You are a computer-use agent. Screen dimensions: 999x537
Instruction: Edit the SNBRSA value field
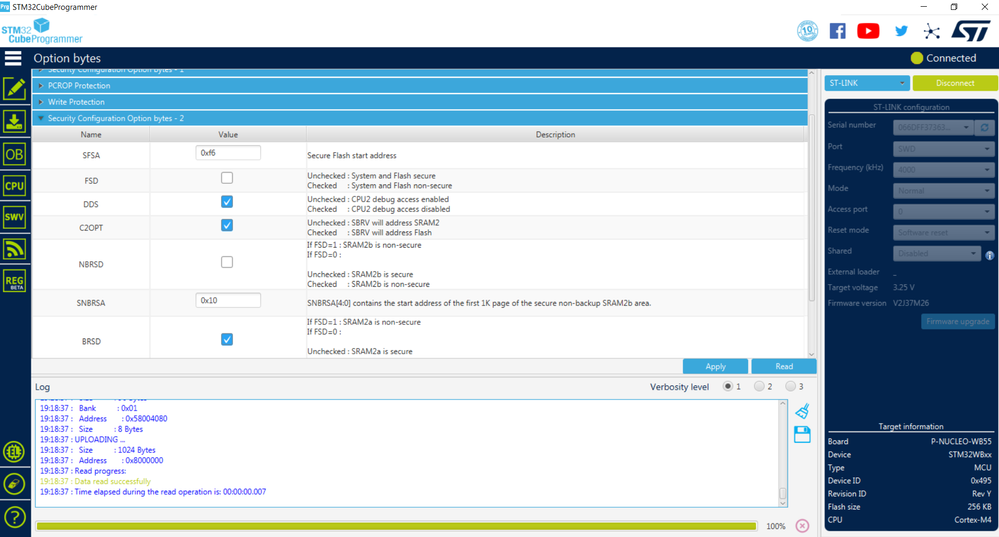coord(227,300)
